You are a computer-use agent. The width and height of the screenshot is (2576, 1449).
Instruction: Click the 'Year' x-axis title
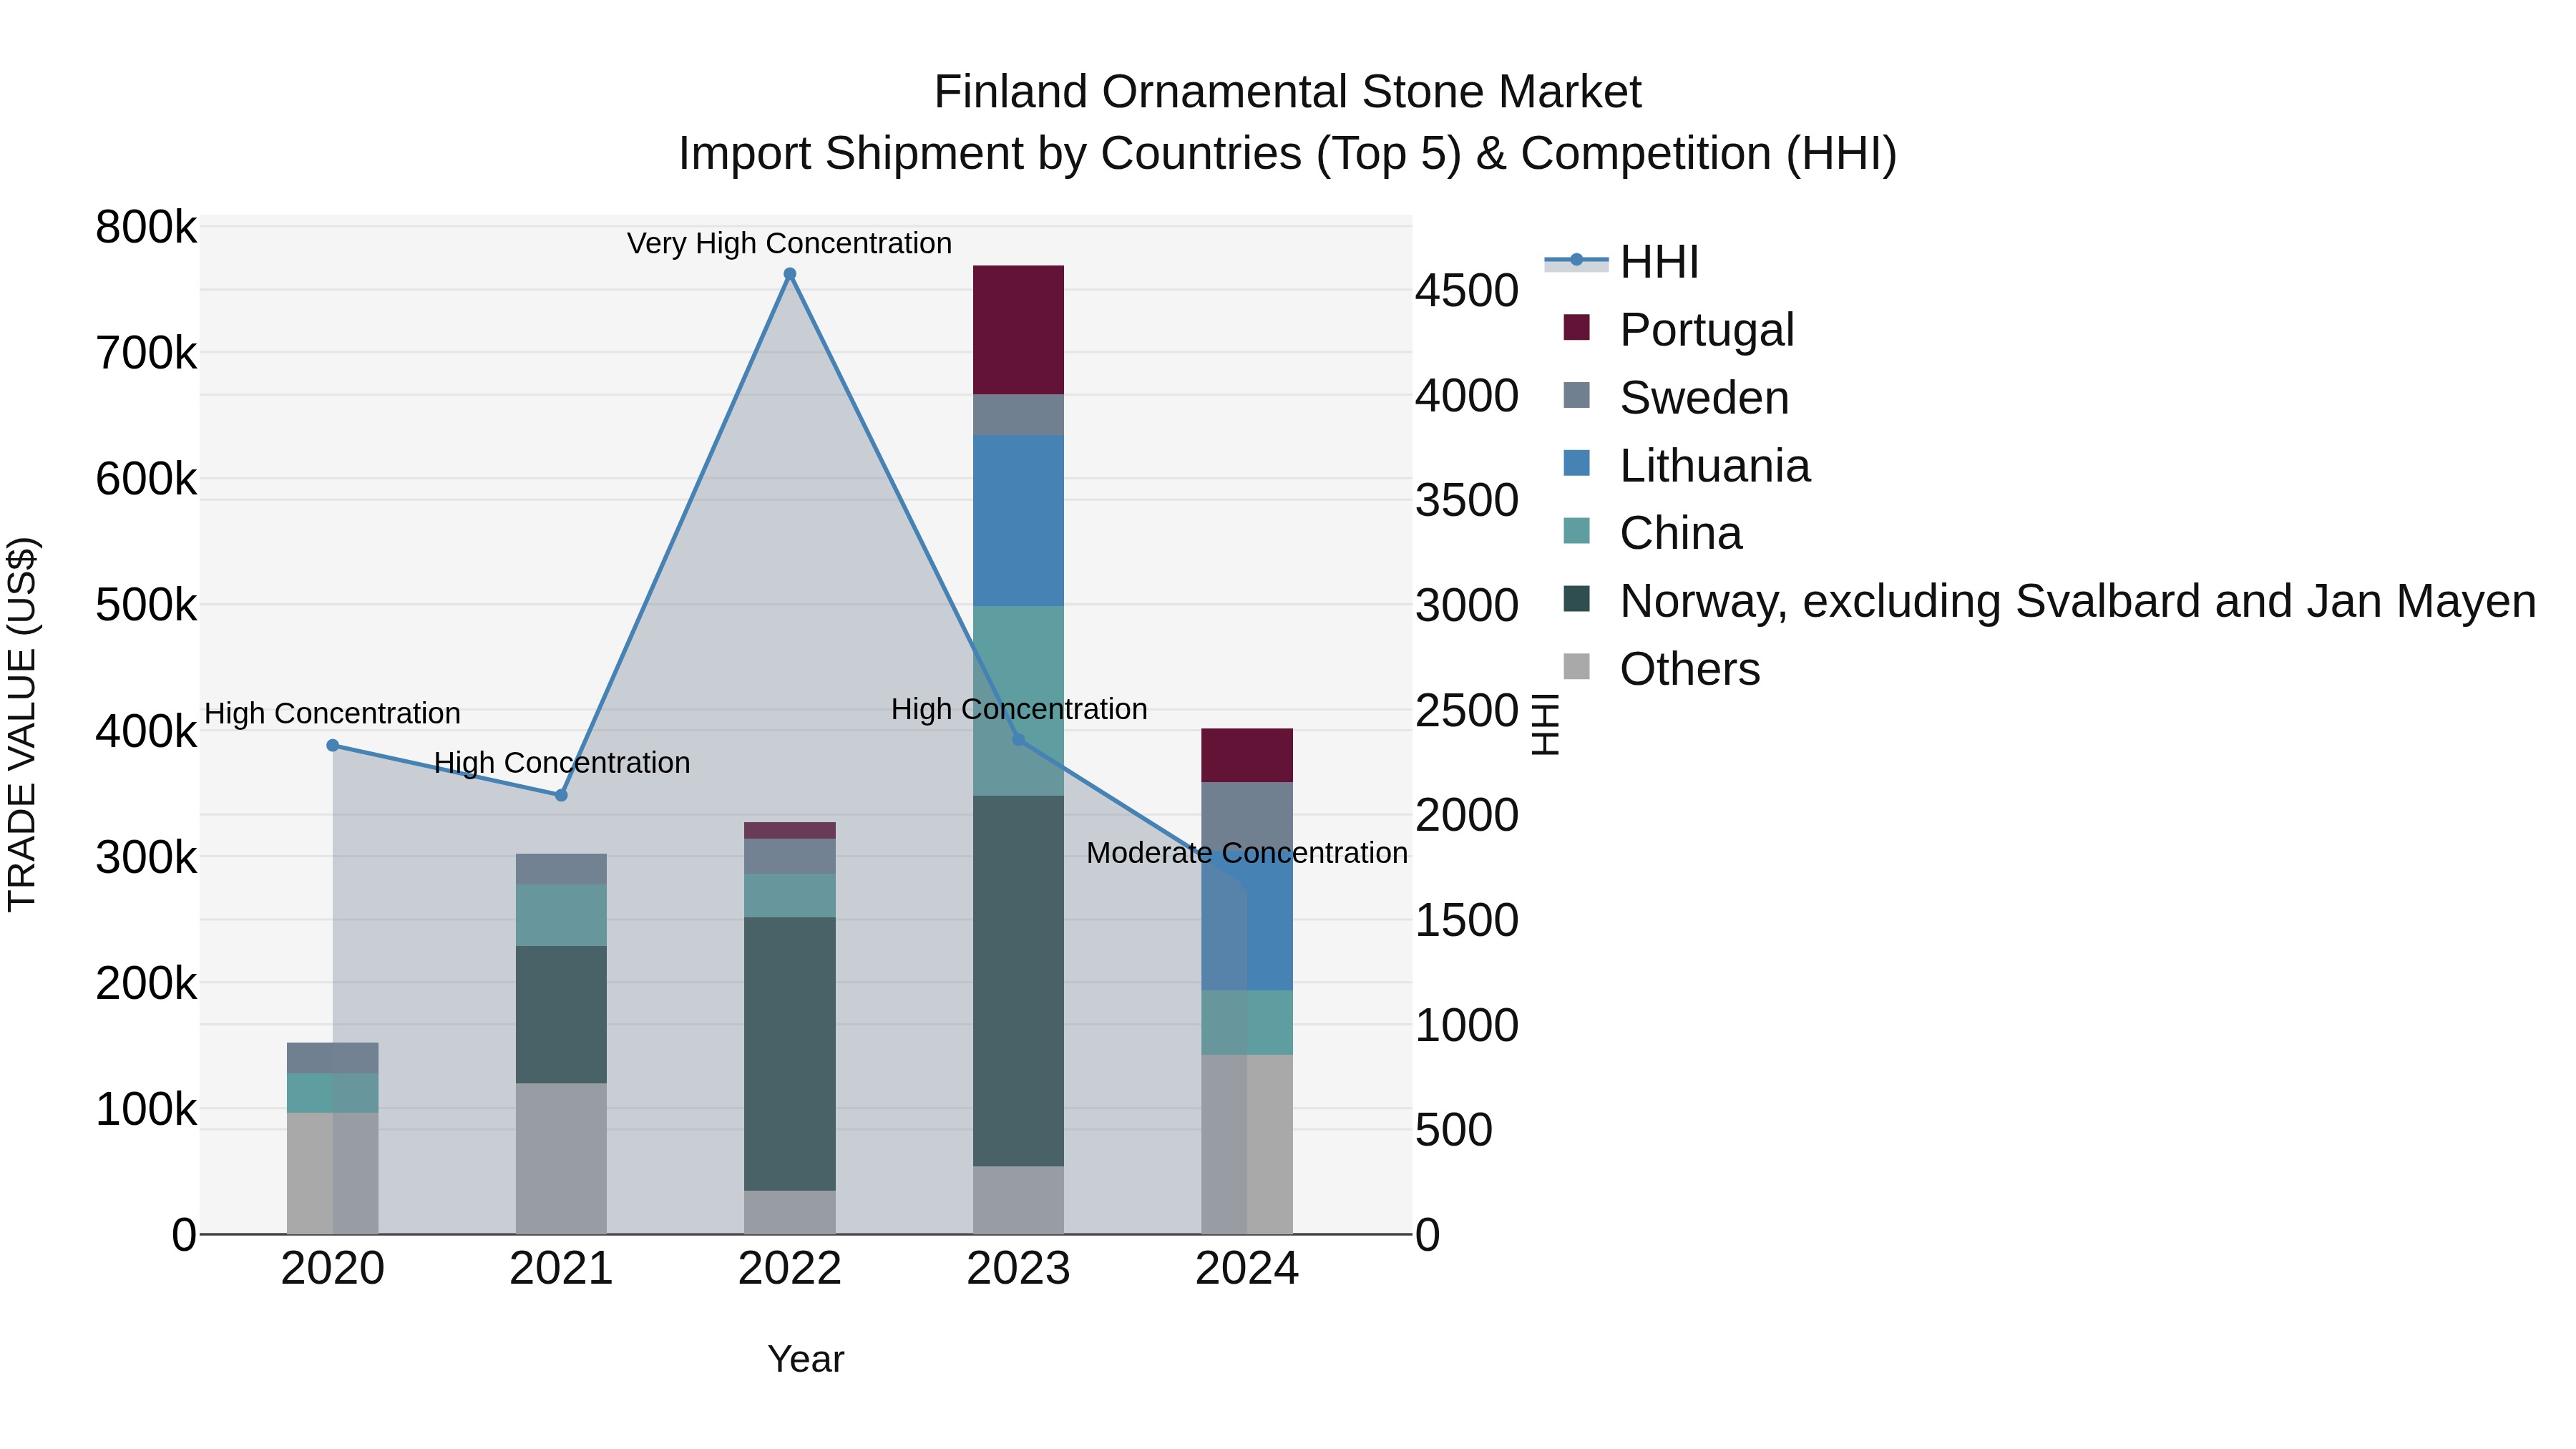(x=806, y=1360)
